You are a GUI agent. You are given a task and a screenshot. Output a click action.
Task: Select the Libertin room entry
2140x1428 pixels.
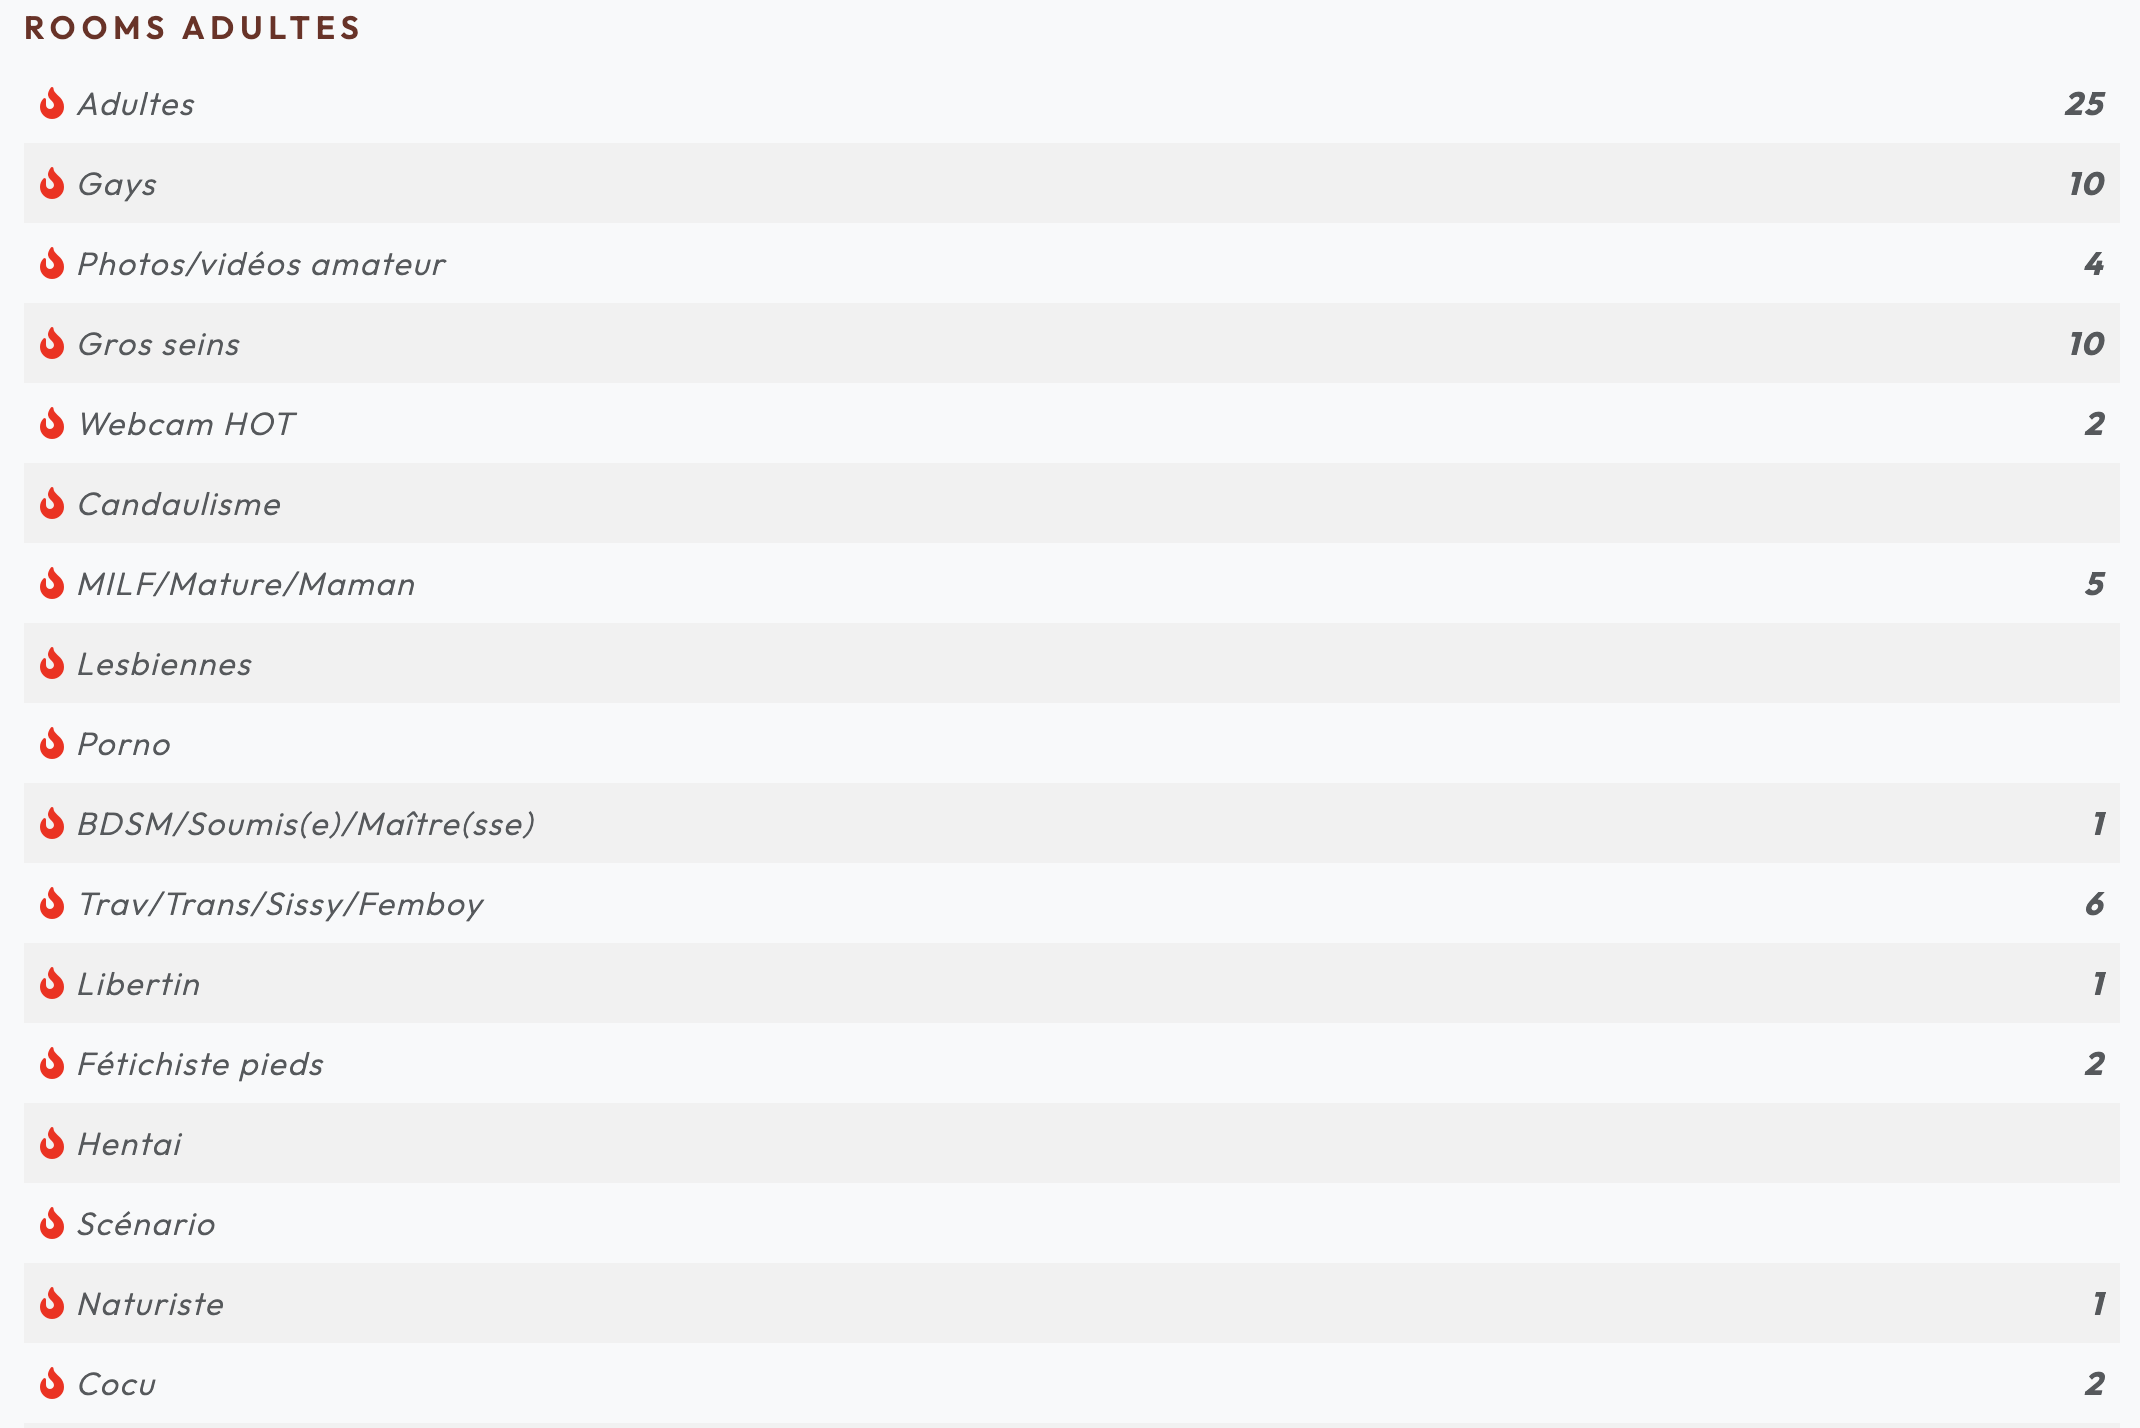1071,983
